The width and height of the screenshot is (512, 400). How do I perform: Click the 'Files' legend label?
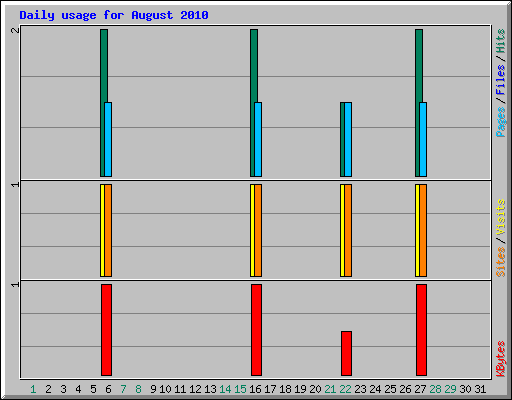[500, 79]
